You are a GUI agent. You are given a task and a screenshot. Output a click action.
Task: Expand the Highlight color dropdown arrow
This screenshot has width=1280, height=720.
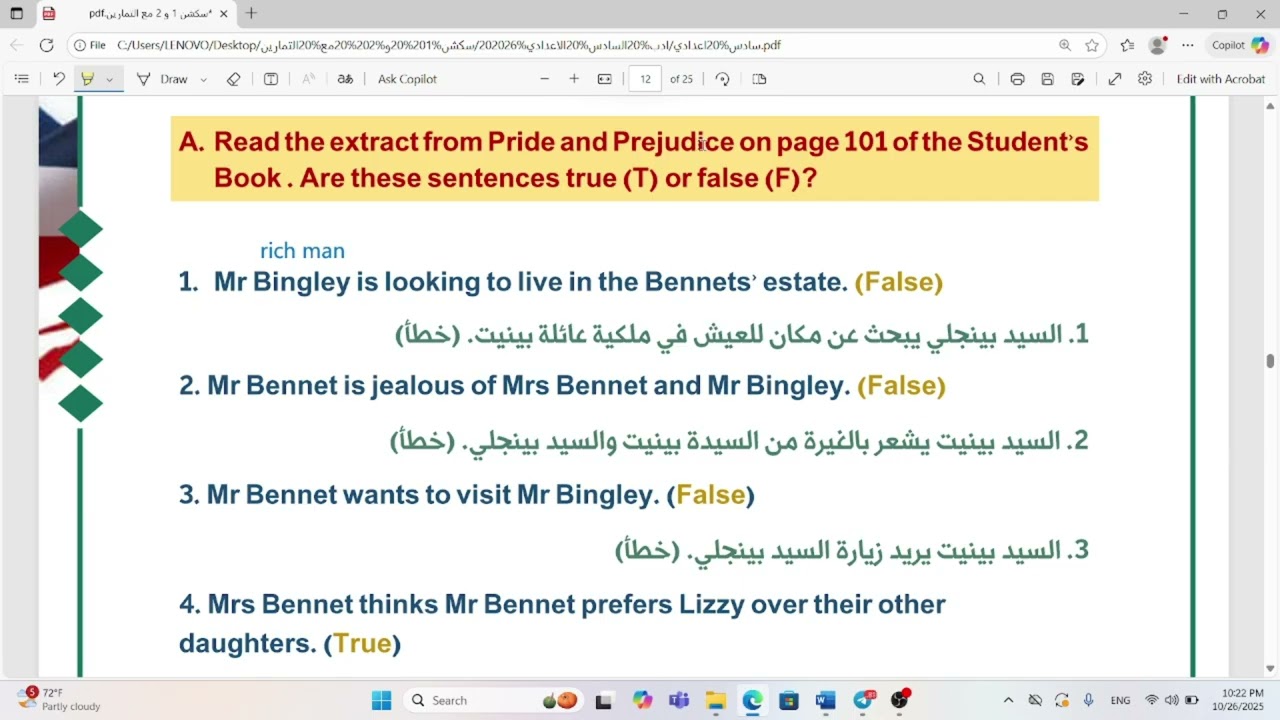point(110,79)
